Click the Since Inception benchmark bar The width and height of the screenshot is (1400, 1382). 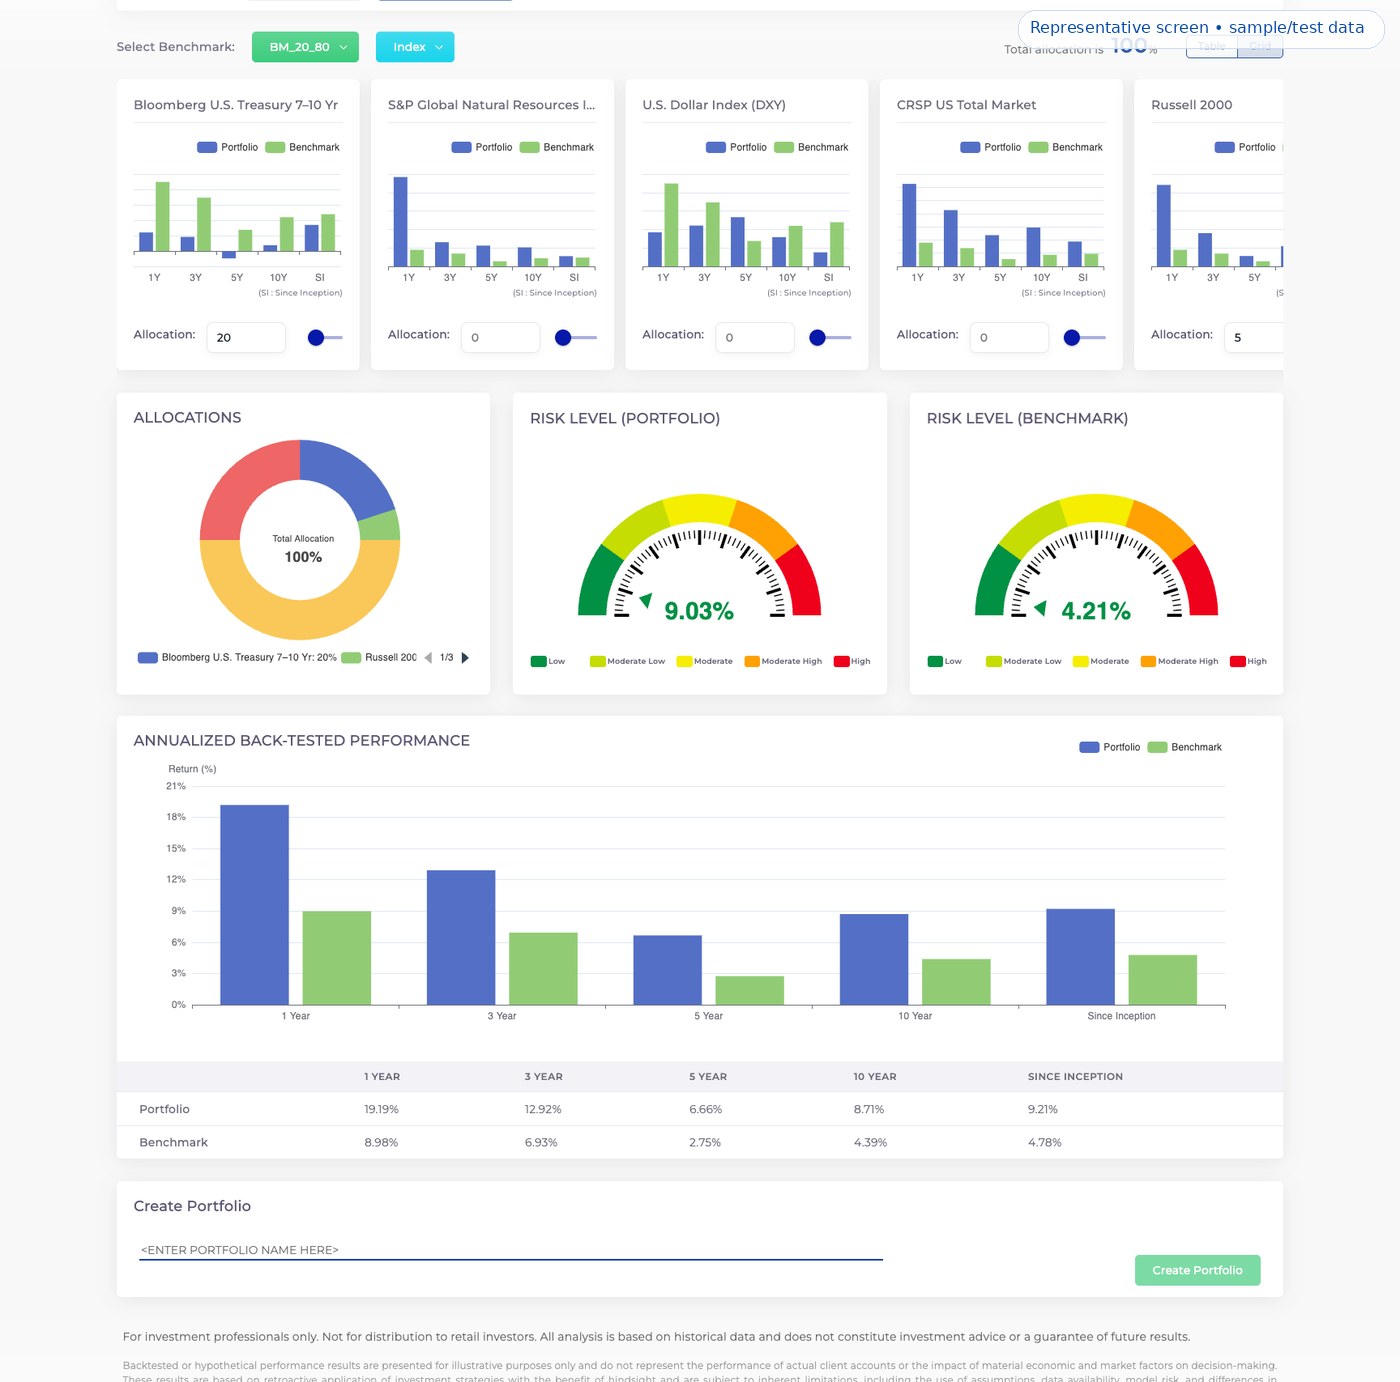pyautogui.click(x=1162, y=979)
